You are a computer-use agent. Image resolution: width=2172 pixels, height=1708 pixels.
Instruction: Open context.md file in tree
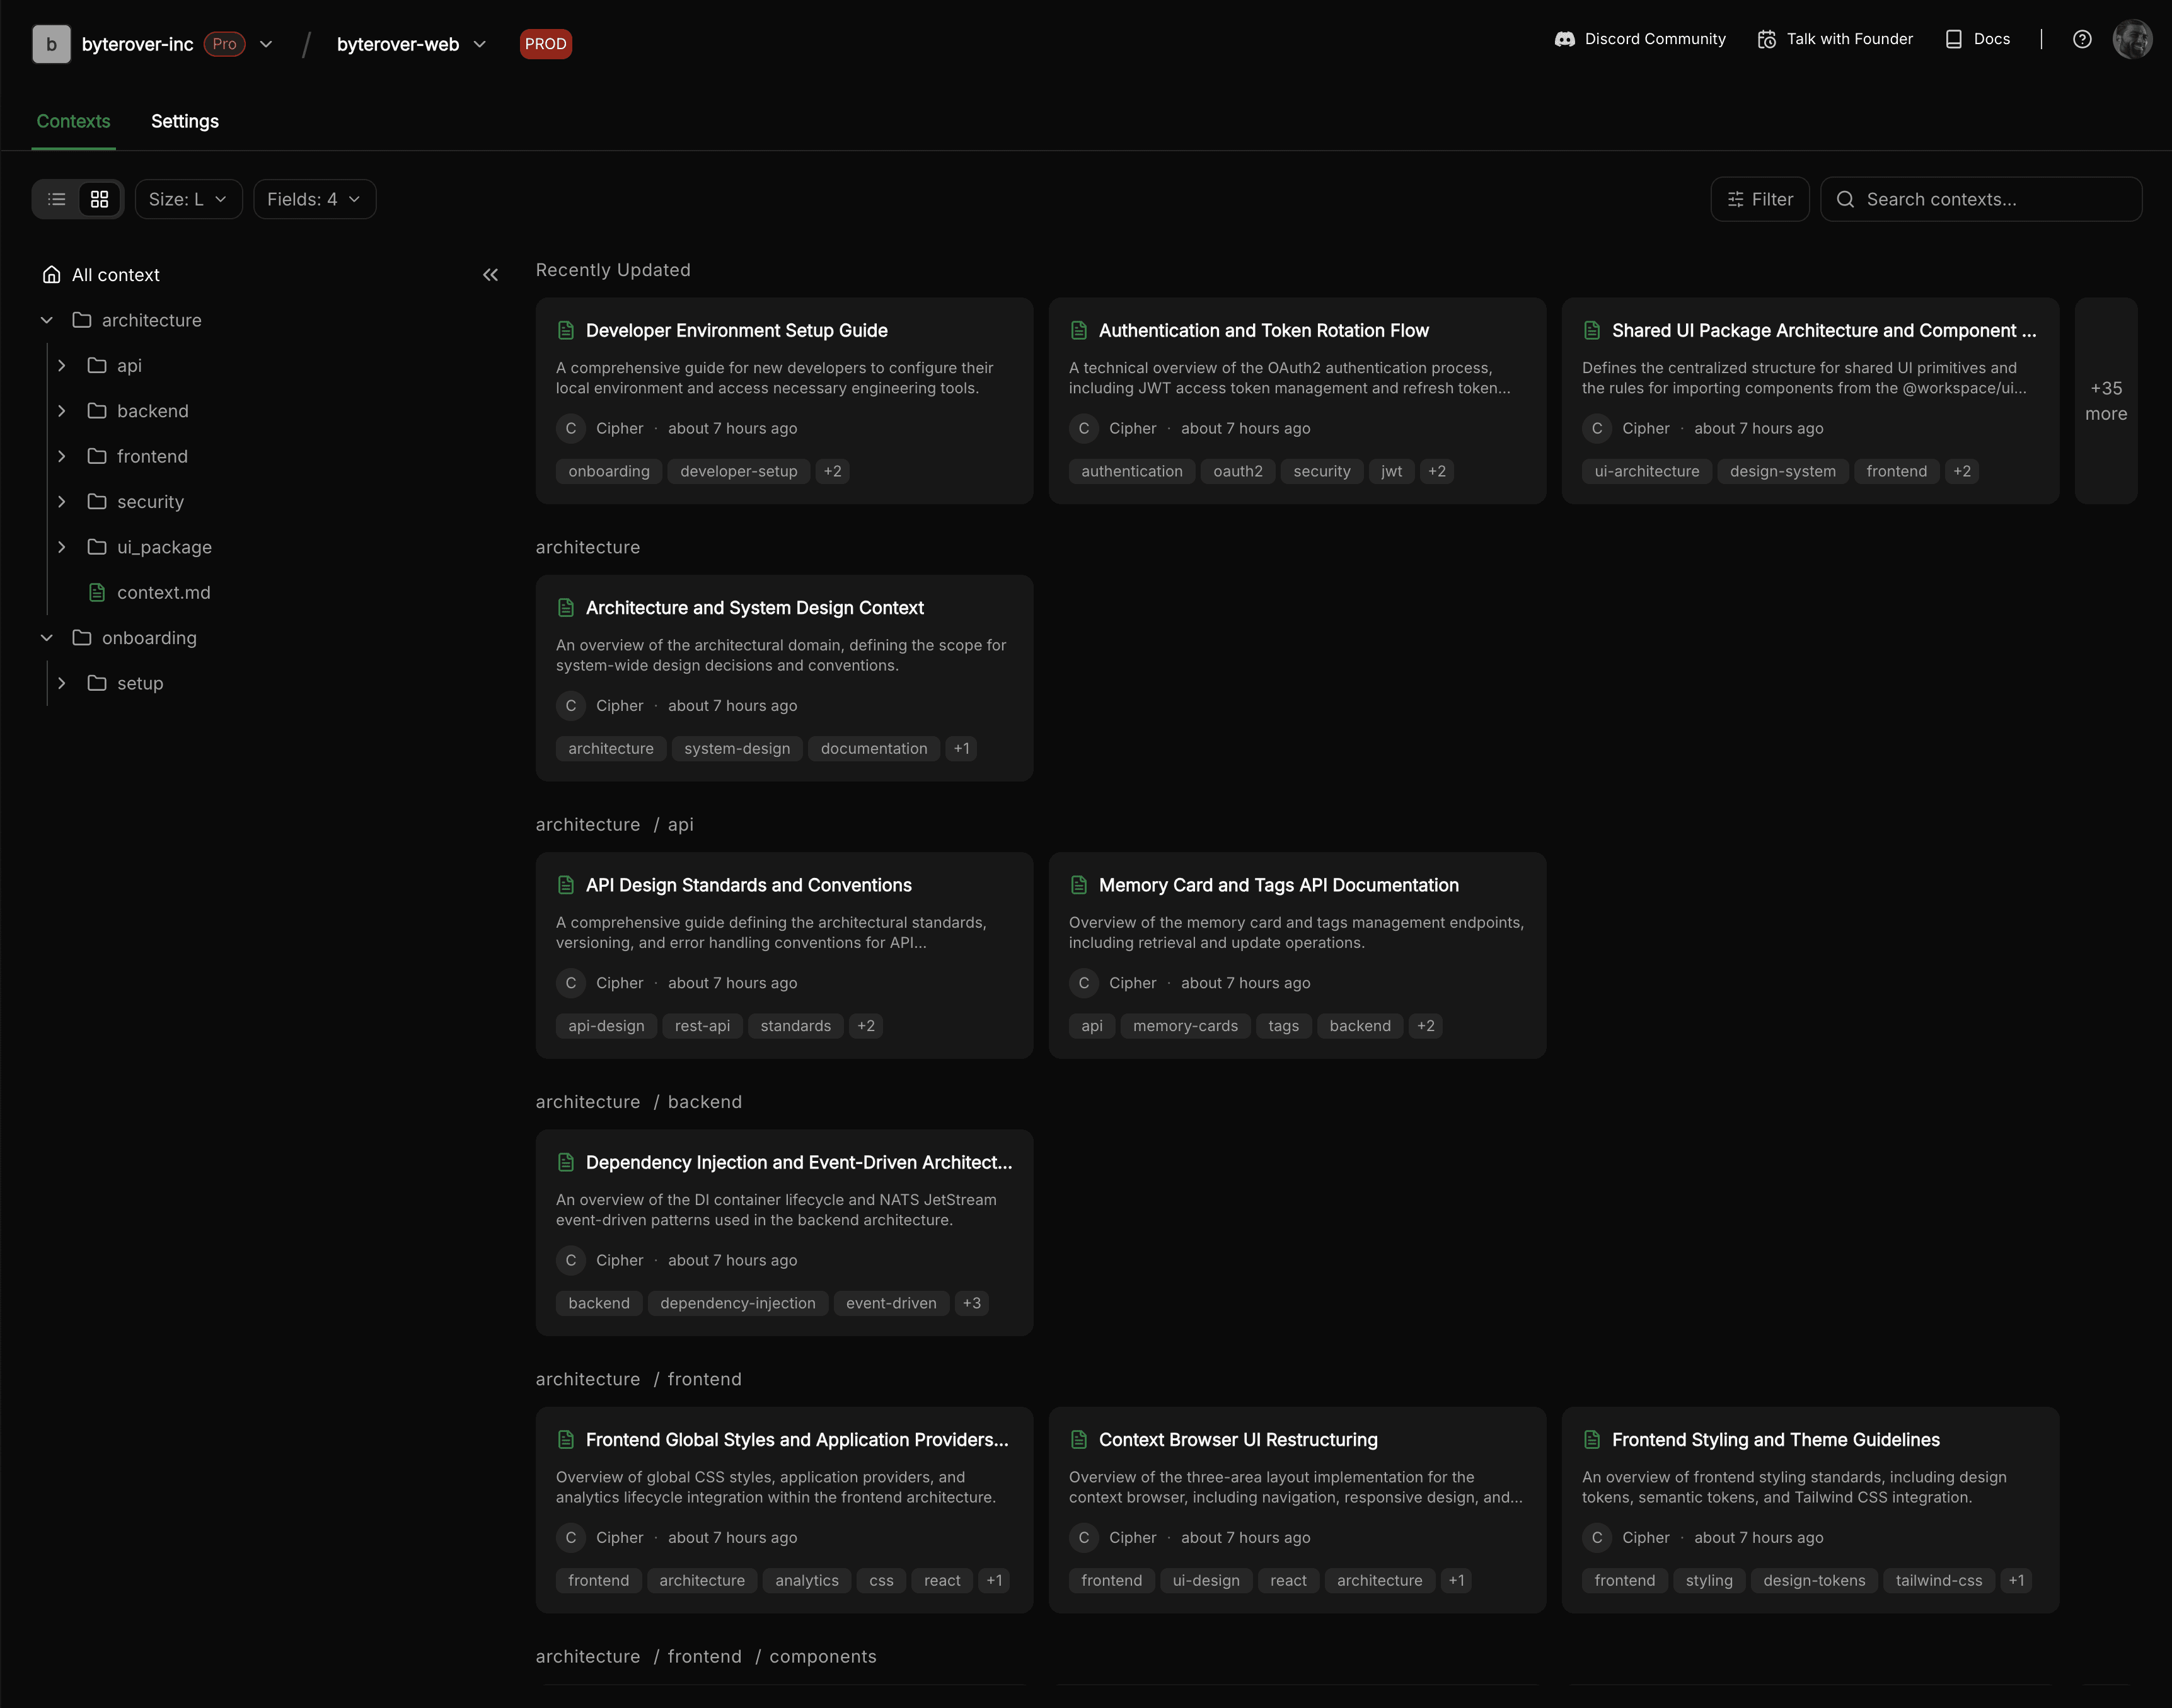pos(163,593)
